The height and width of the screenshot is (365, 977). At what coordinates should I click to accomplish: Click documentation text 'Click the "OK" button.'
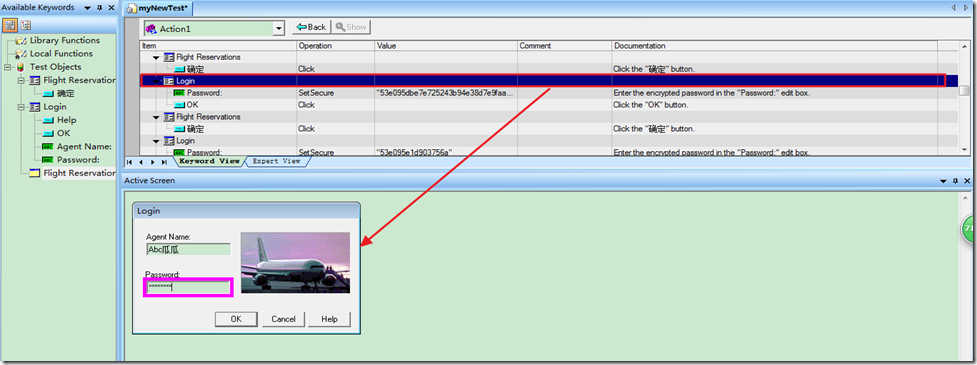(x=651, y=105)
